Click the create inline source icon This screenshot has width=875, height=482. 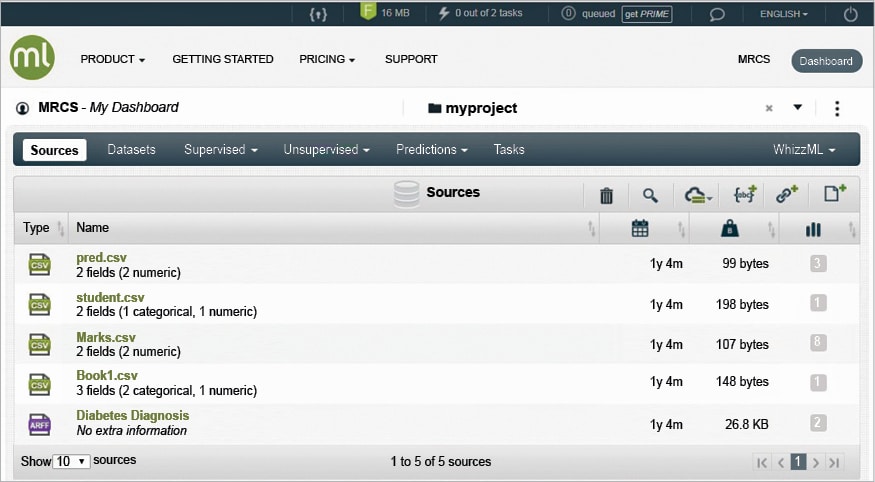745,194
